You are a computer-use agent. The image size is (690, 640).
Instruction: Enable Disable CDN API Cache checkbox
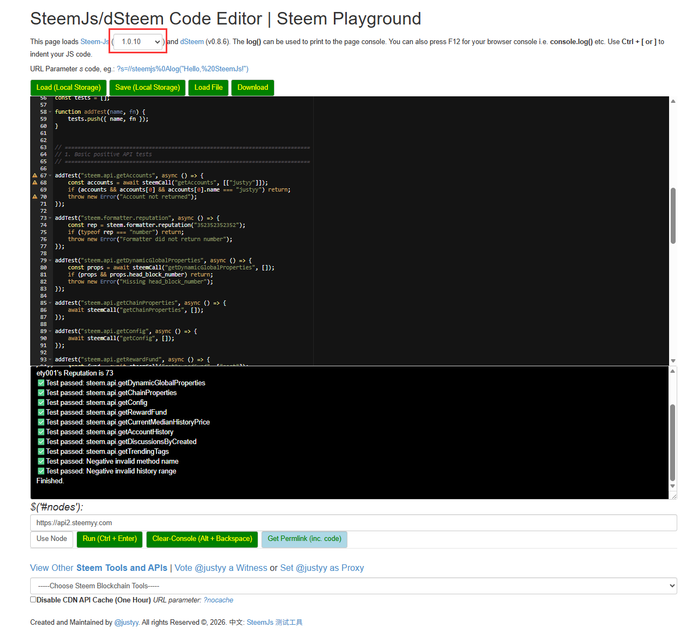pyautogui.click(x=33, y=600)
